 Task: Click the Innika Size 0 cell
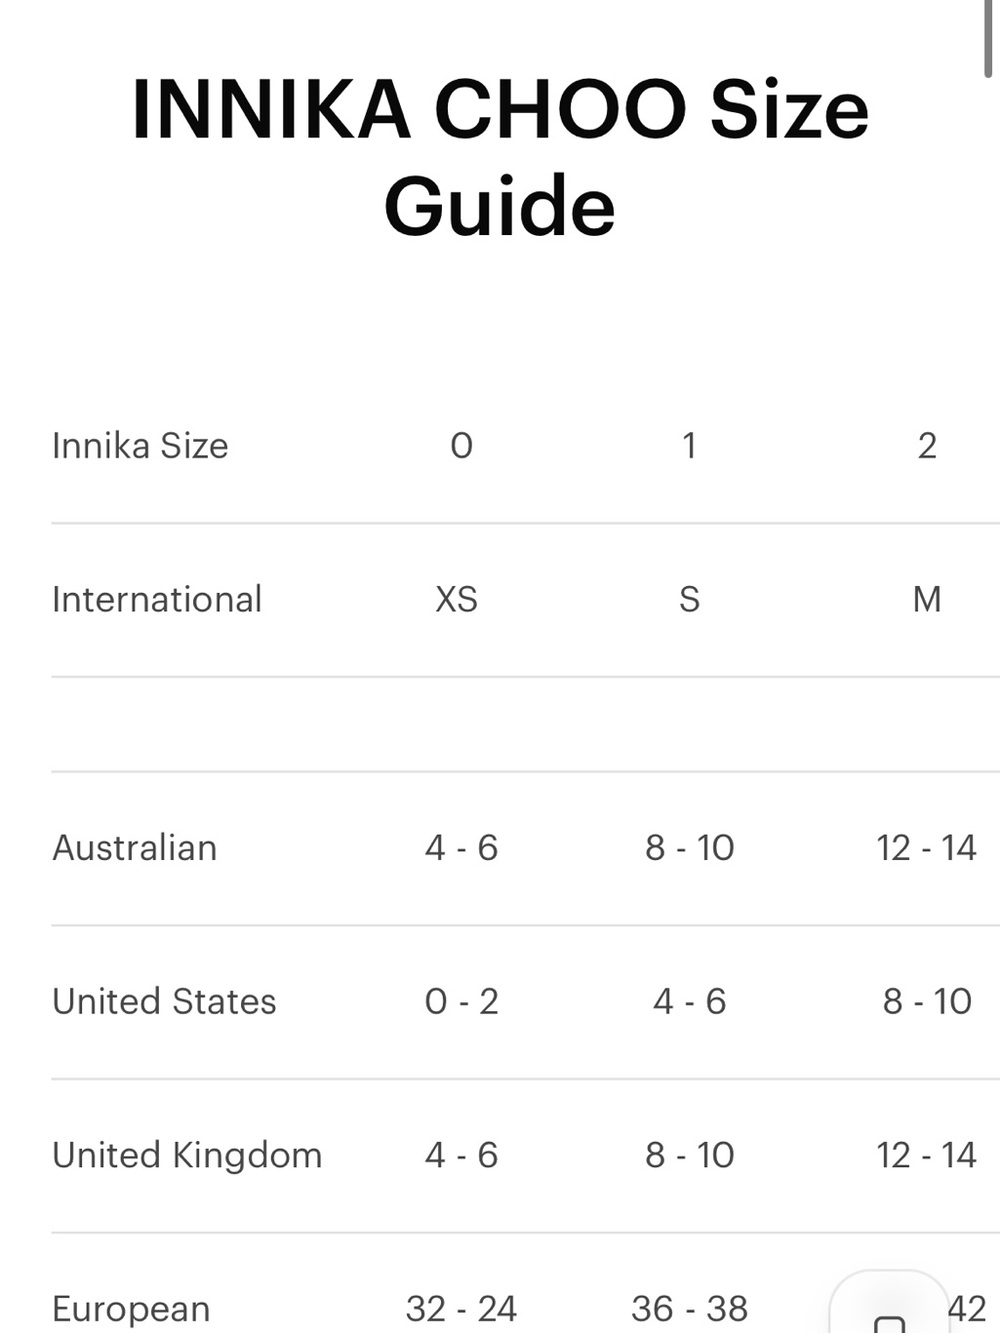[461, 445]
